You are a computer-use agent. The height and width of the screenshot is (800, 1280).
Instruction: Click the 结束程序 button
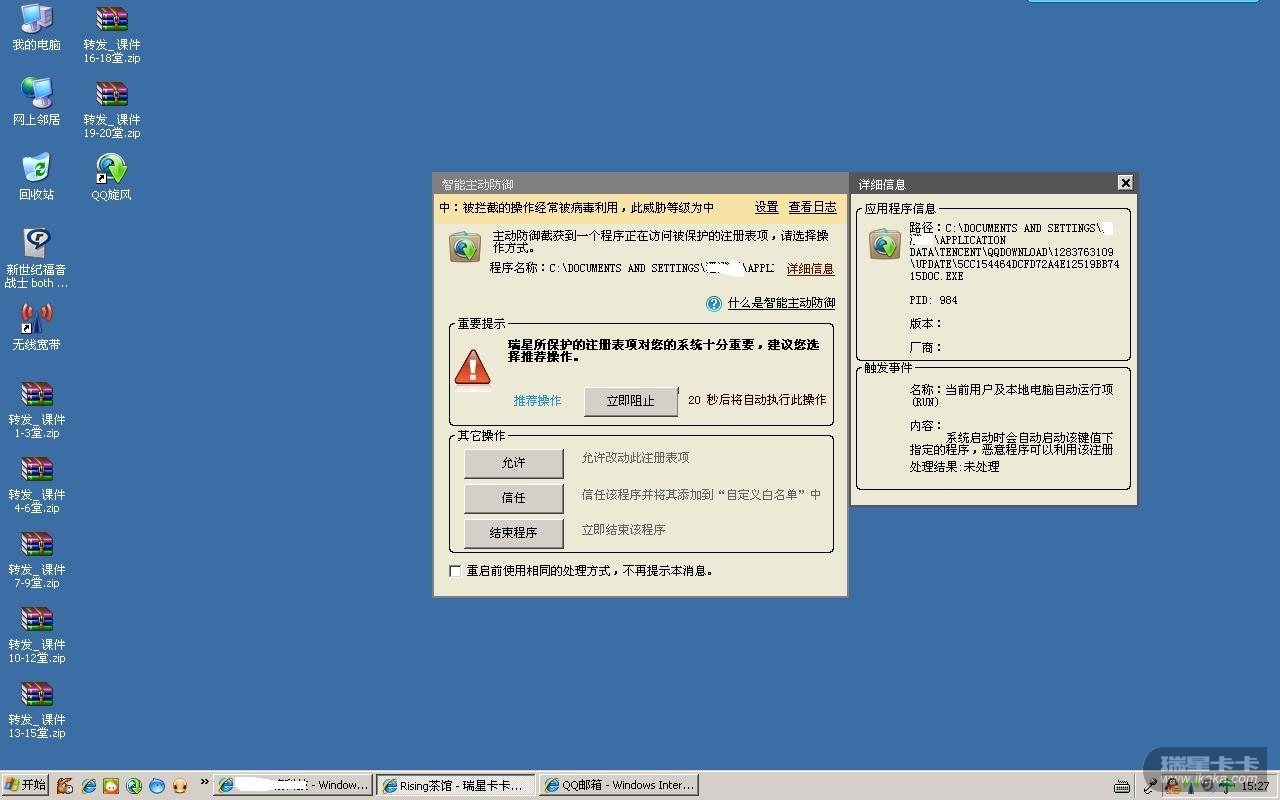514,533
